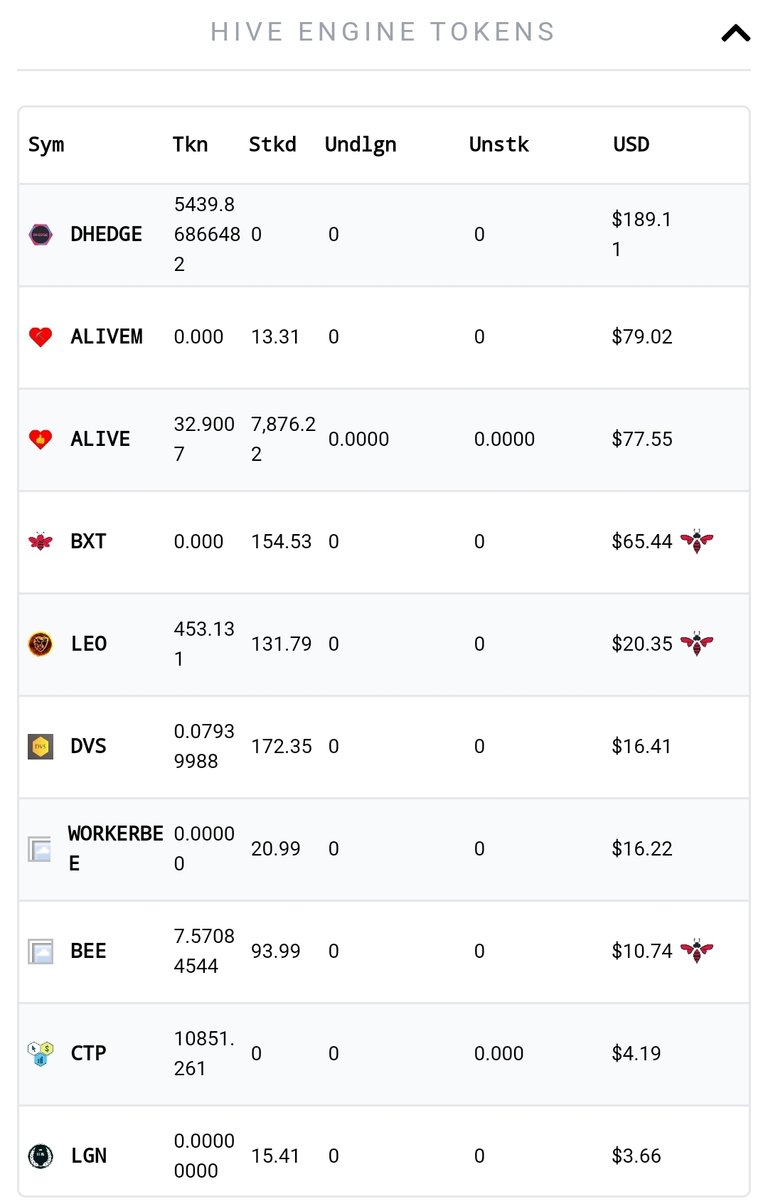The height and width of the screenshot is (1204, 768).
Task: Click the DHEDGE token icon
Action: point(40,235)
